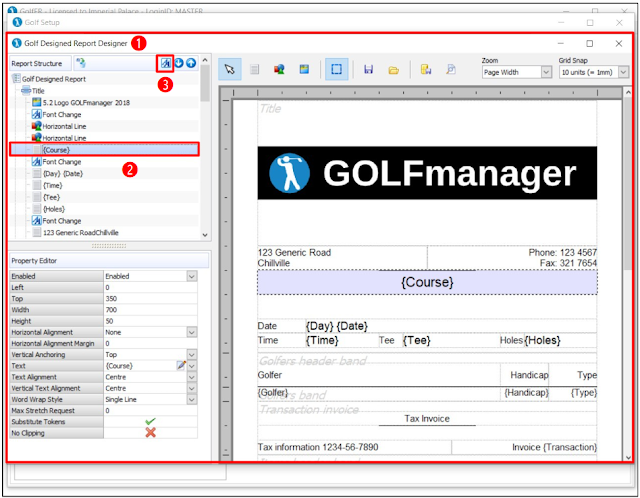
Task: Click the tree refresh icon beside Report Structure
Action: 81,63
